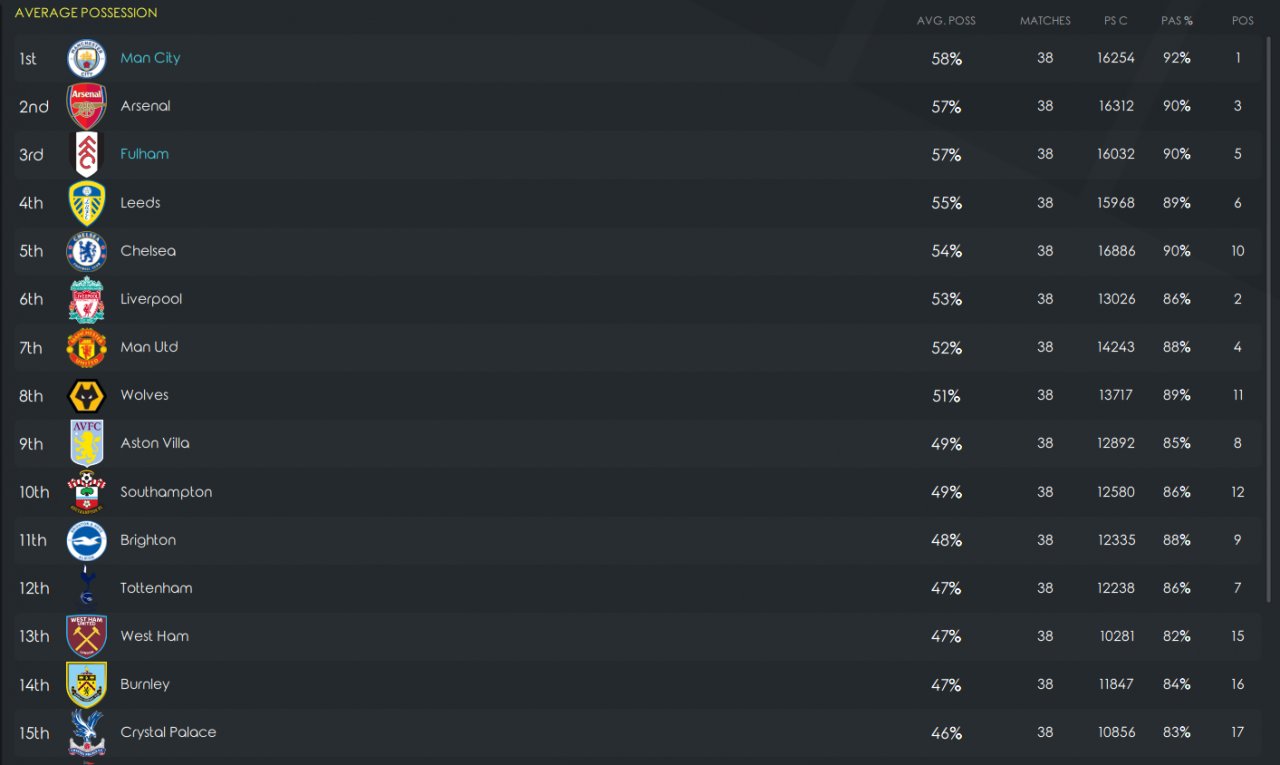
Task: Click the West Ham club crest
Action: 87,636
